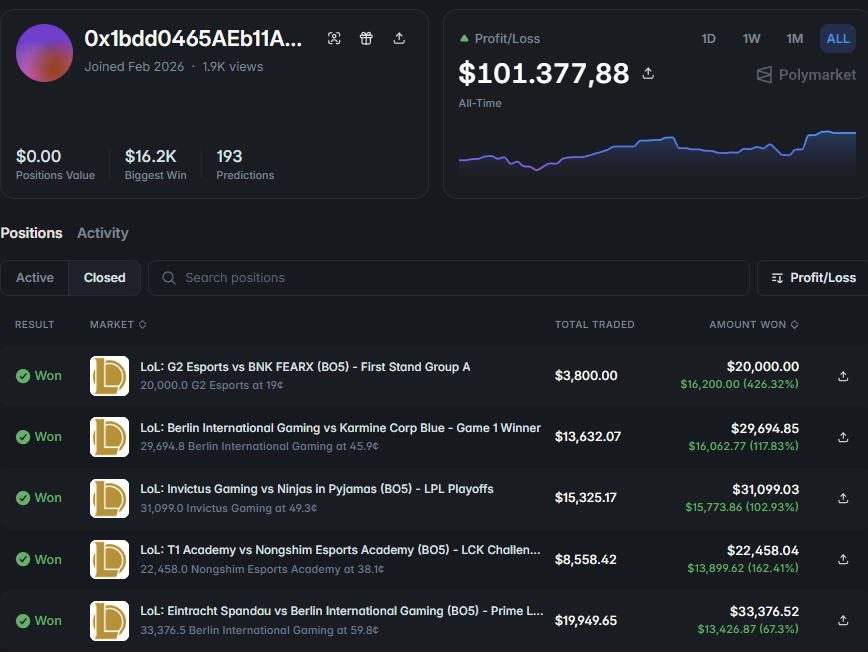Click the QR scan profile icon

coord(334,38)
